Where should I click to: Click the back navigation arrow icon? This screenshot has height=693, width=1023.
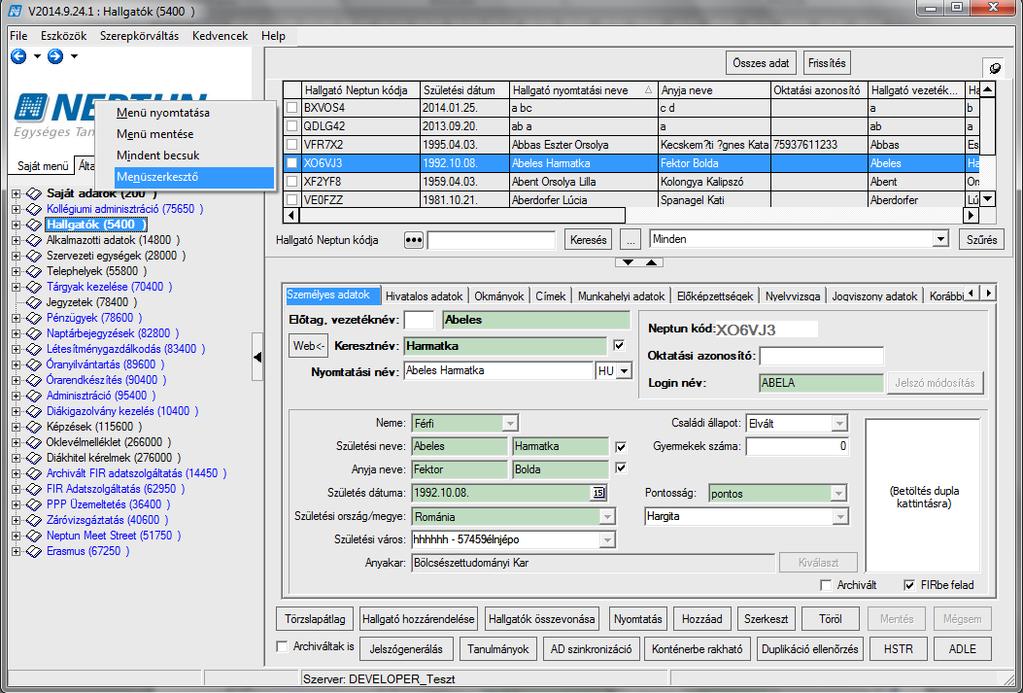pyautogui.click(x=18, y=57)
